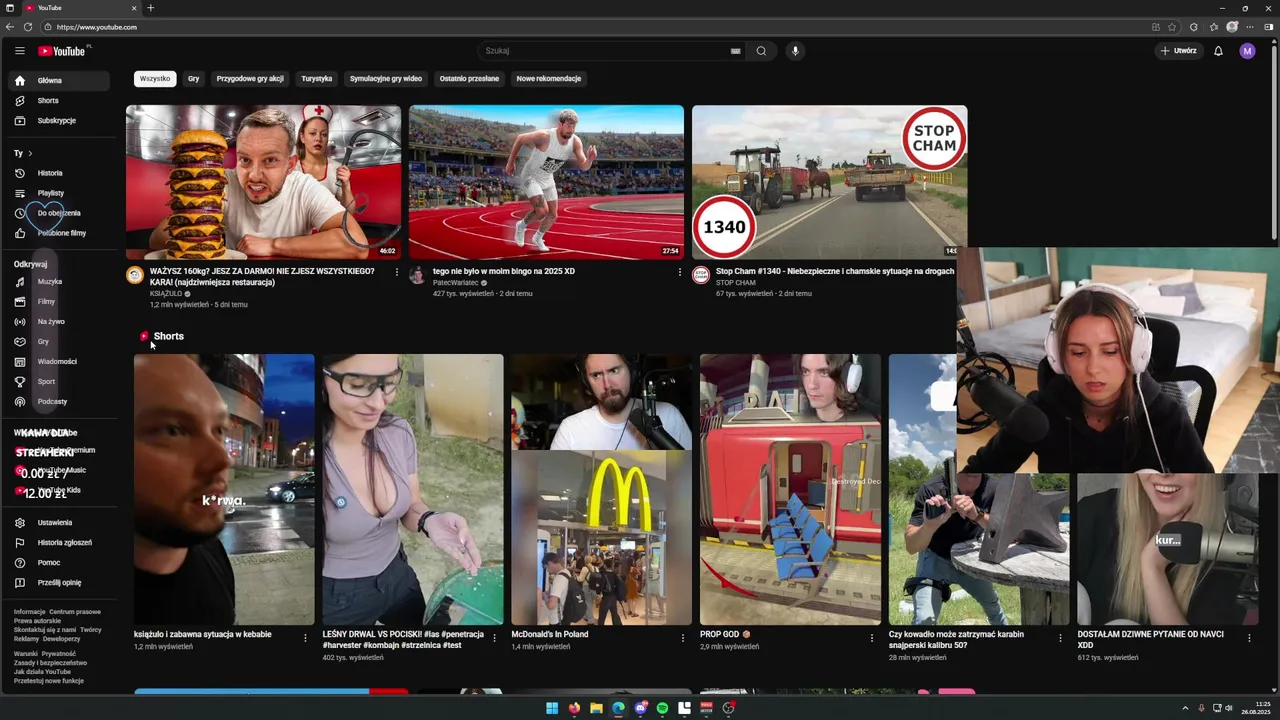Select Przygodowe gry akcji chip
The width and height of the screenshot is (1280, 720).
250,78
